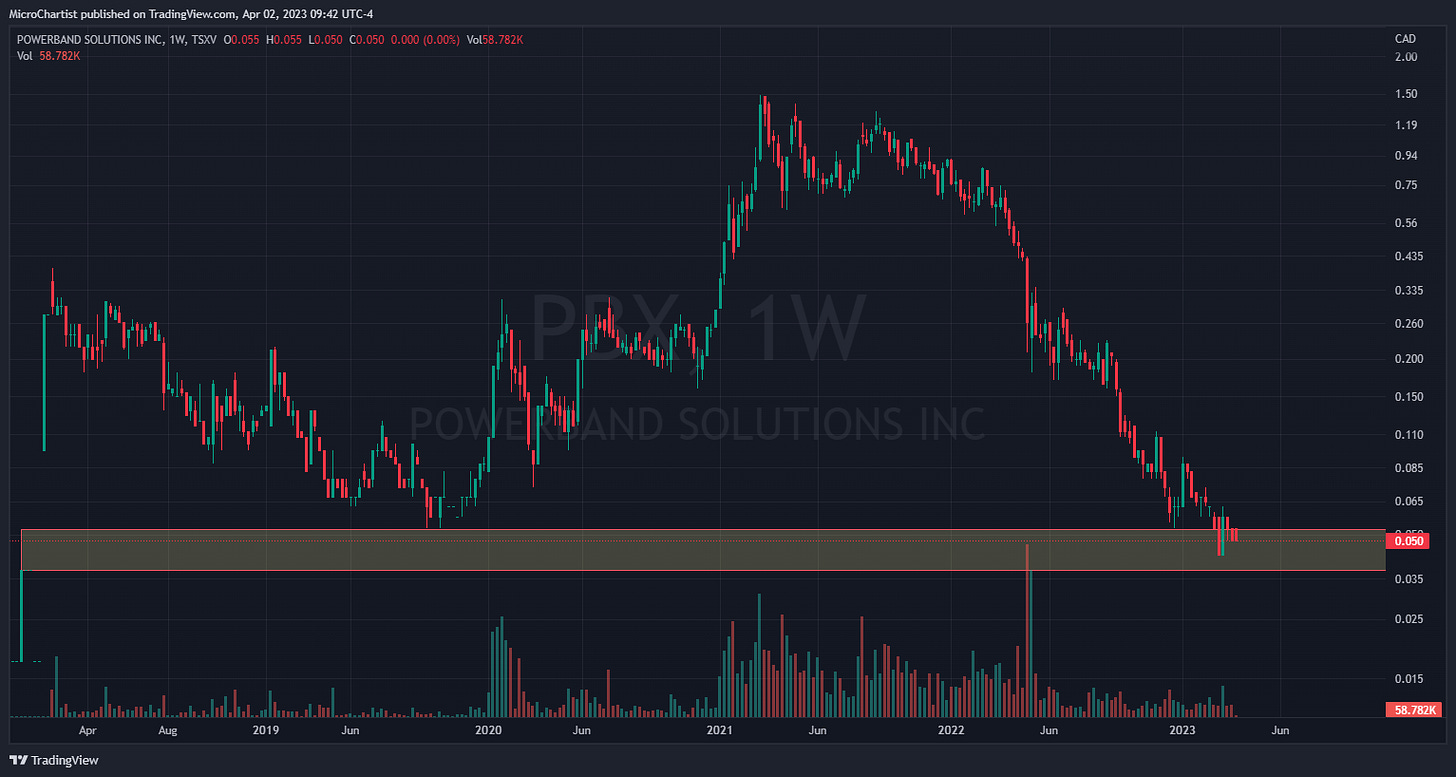Click the 0.335 price axis label
The height and width of the screenshot is (777, 1456).
click(x=1409, y=291)
